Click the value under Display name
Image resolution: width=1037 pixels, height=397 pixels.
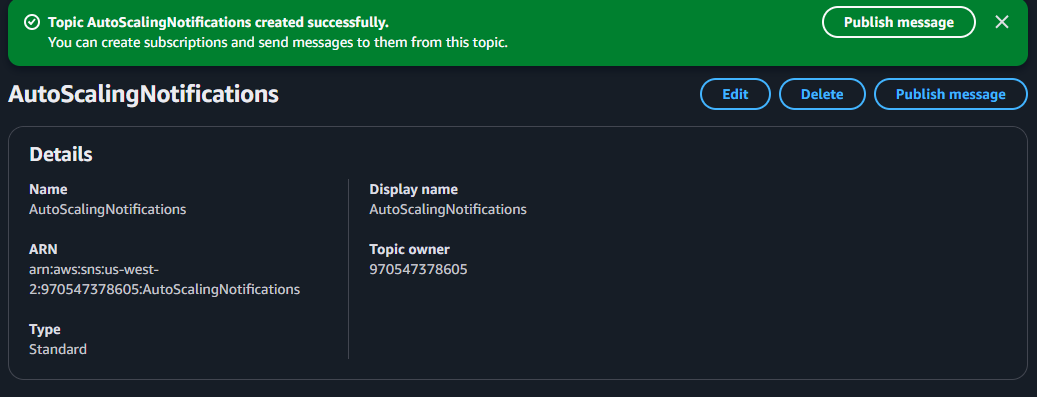tap(448, 210)
